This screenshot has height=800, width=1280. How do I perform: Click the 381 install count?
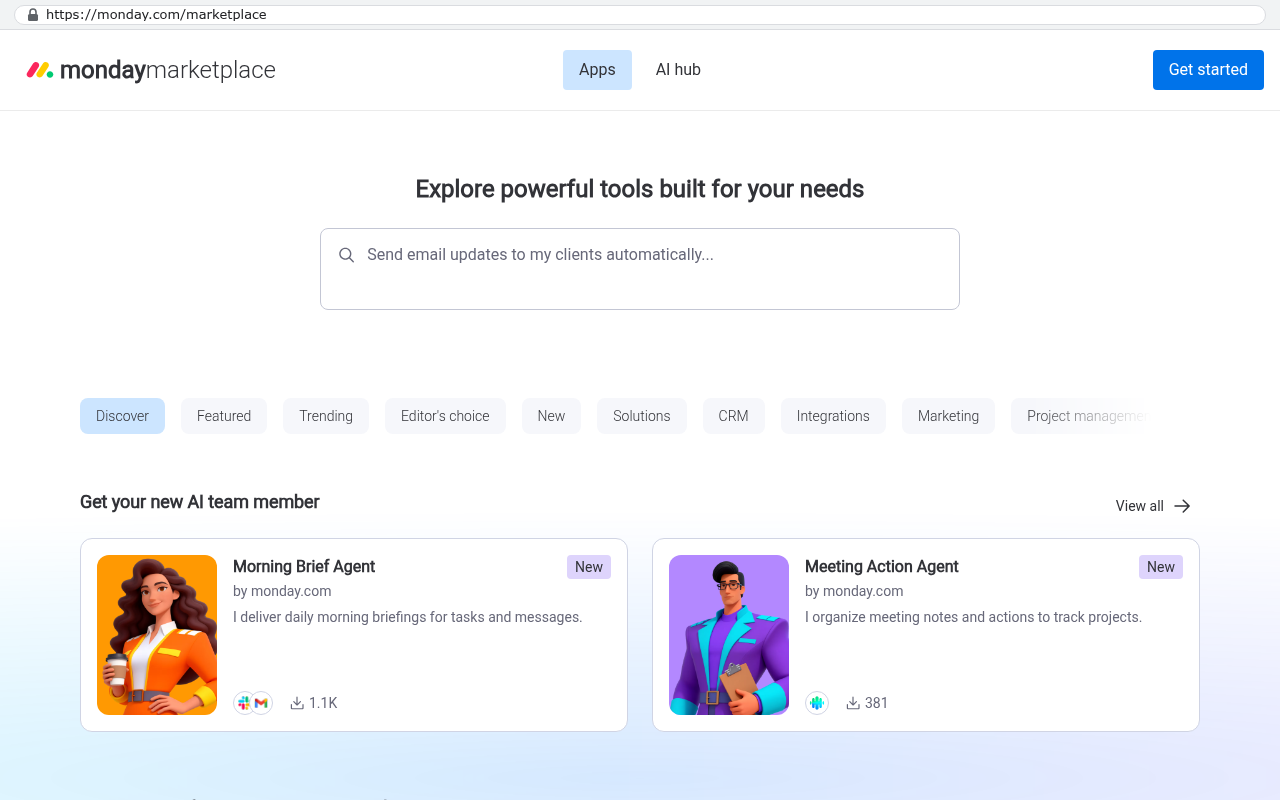pos(877,703)
